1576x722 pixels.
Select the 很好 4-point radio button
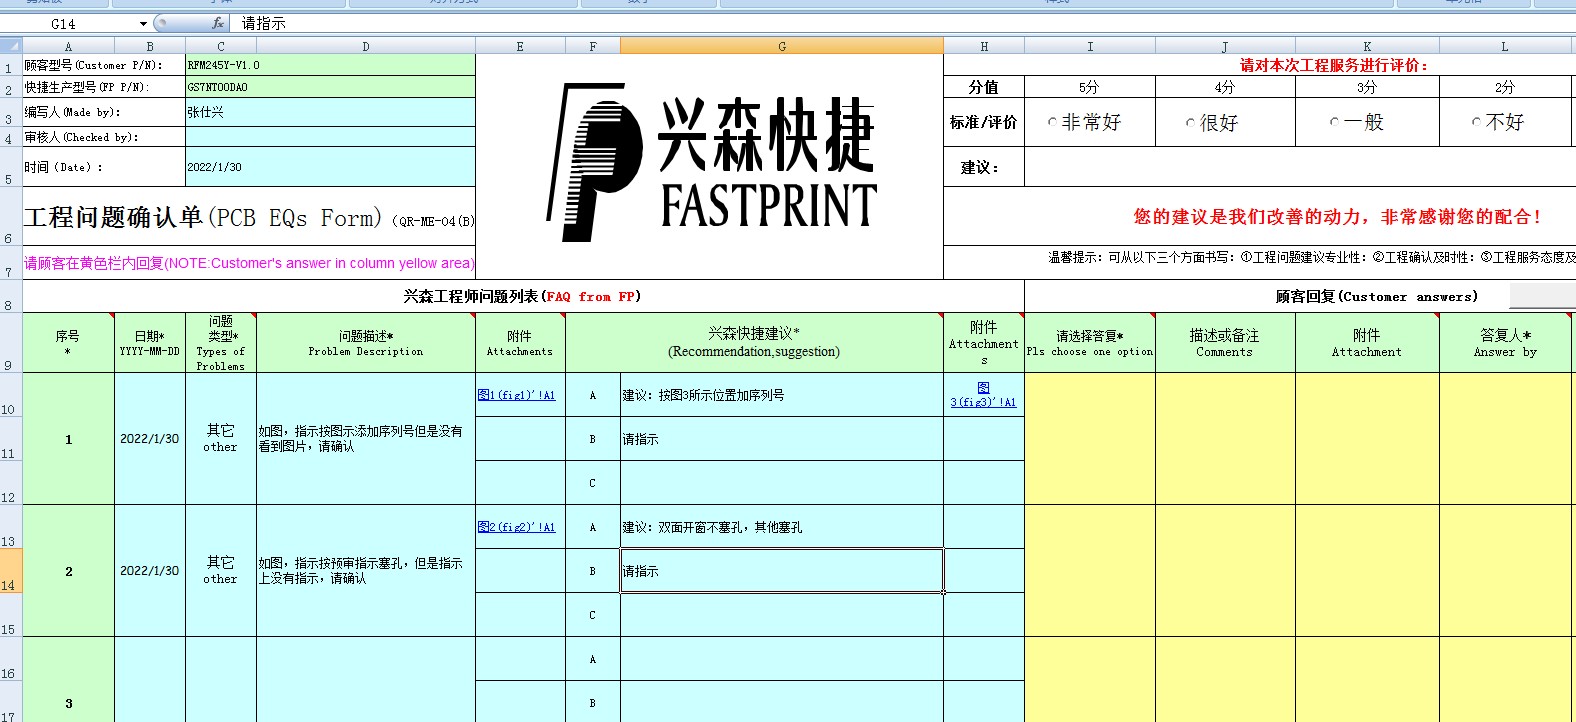coord(1190,123)
